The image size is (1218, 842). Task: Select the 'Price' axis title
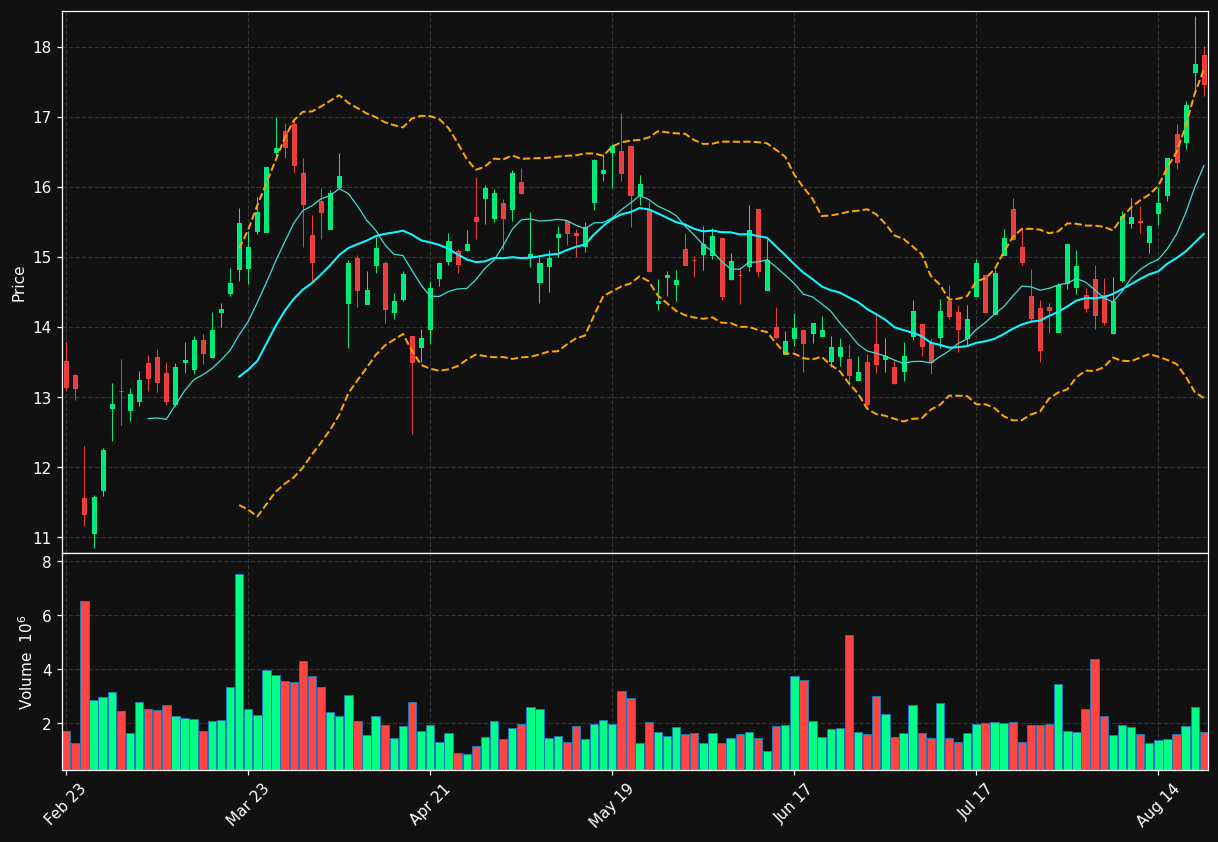point(19,283)
